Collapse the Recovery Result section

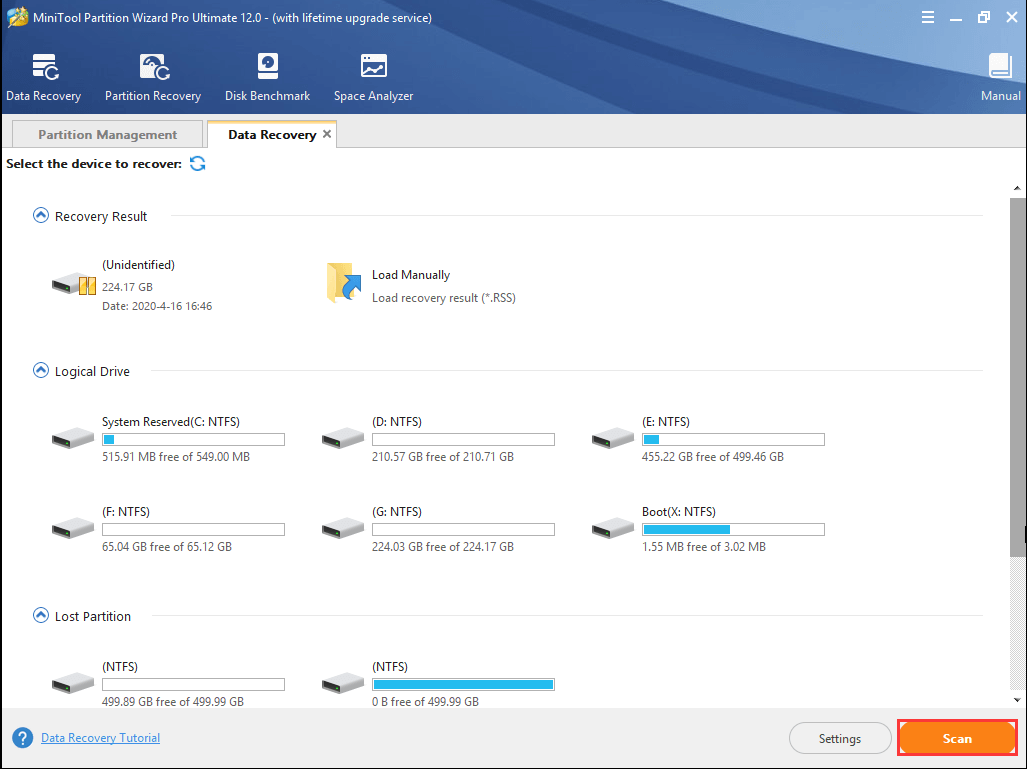tap(41, 216)
